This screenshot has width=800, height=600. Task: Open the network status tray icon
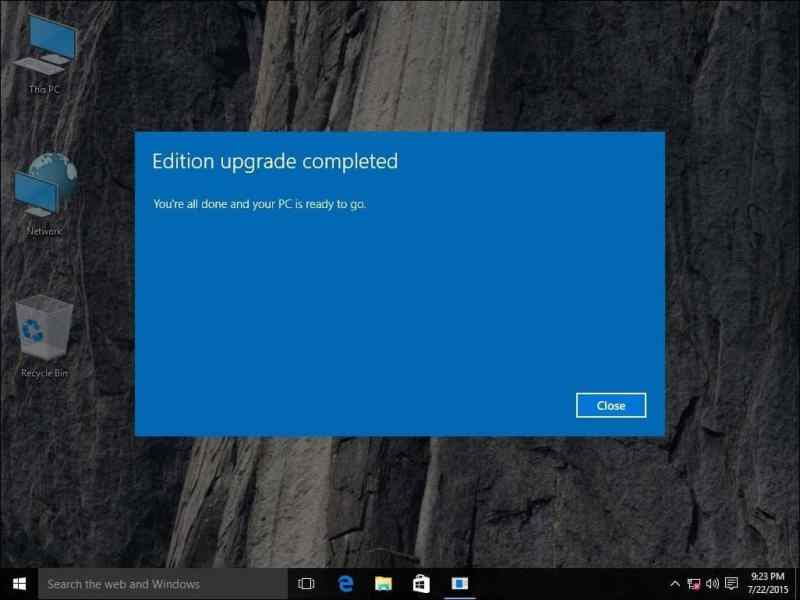694,584
